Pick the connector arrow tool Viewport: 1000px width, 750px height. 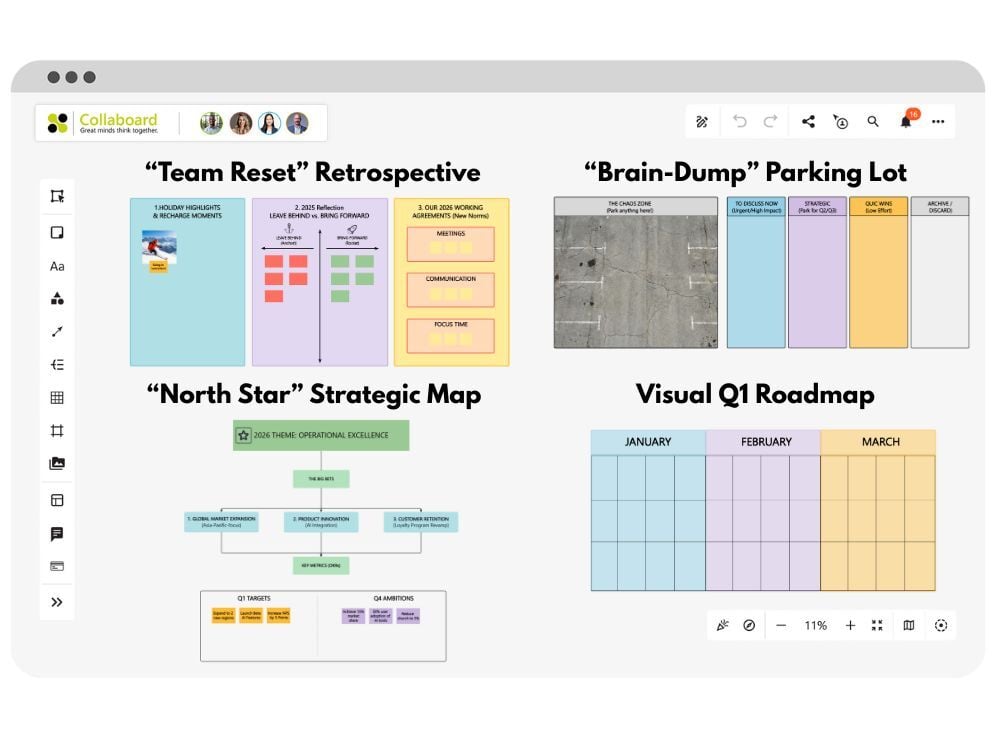(x=57, y=331)
